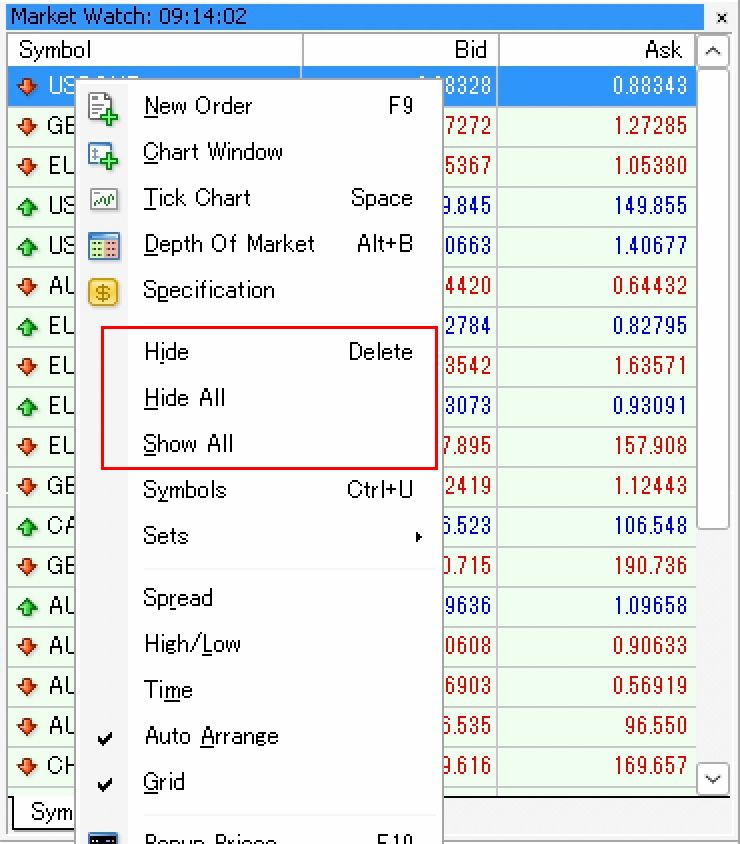
Task: Close the Market Watch panel
Action: [x=722, y=17]
